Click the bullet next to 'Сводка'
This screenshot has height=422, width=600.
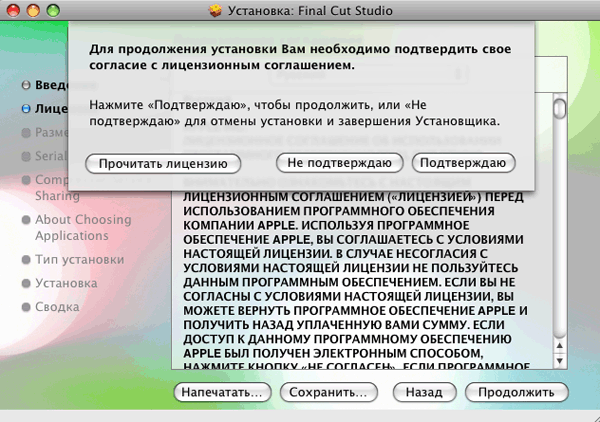click(x=26, y=307)
